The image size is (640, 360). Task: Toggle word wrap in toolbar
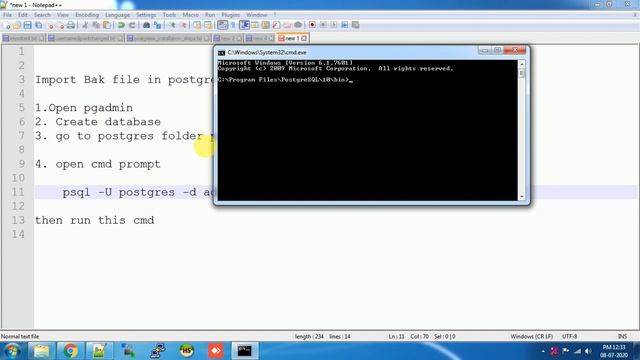222,25
